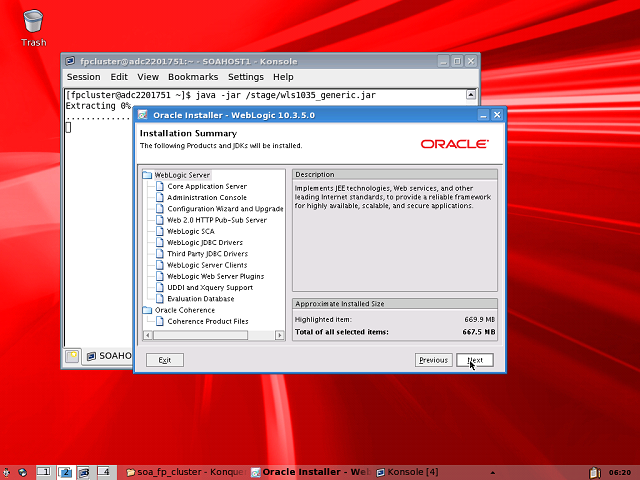The image size is (640, 480).
Task: Click the Konsole window title icon
Action: [x=70, y=61]
